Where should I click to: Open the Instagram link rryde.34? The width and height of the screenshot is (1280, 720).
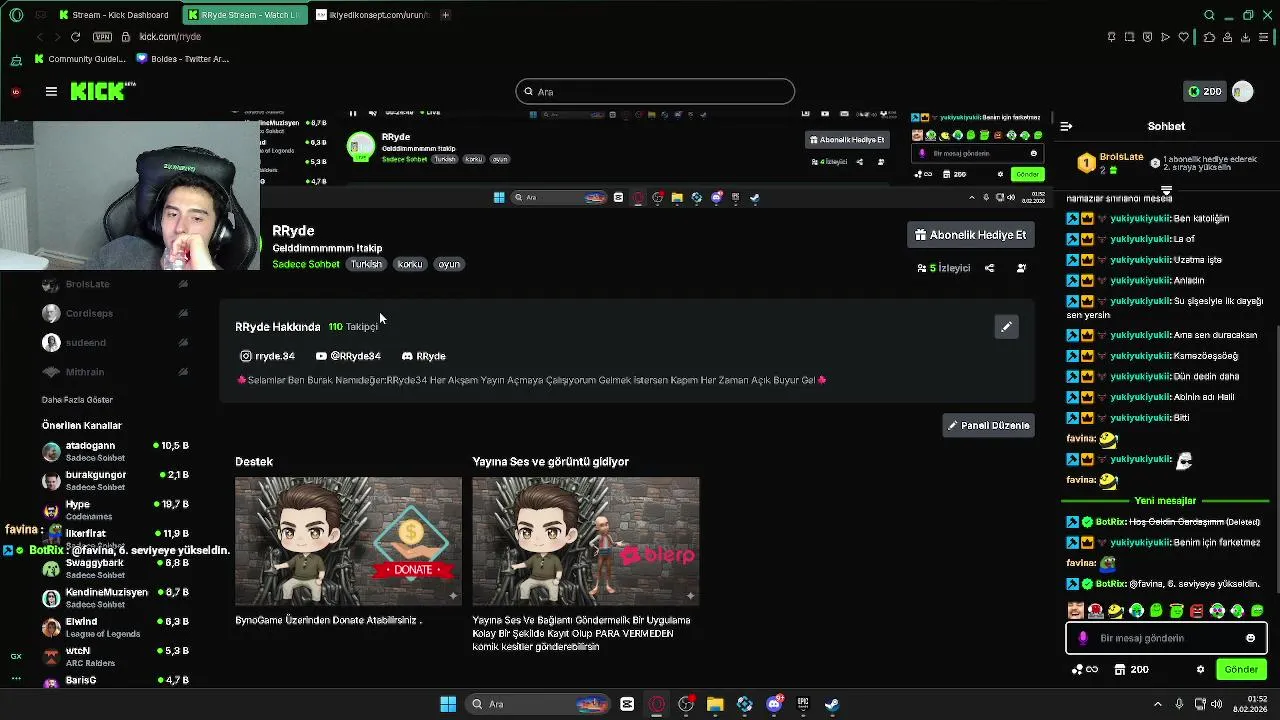(x=267, y=356)
